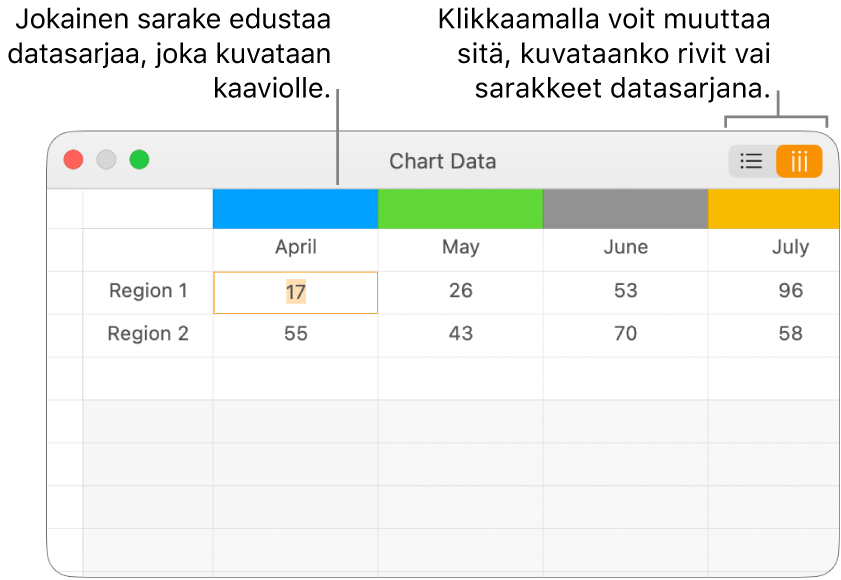Select the July column header cell

pos(789,247)
